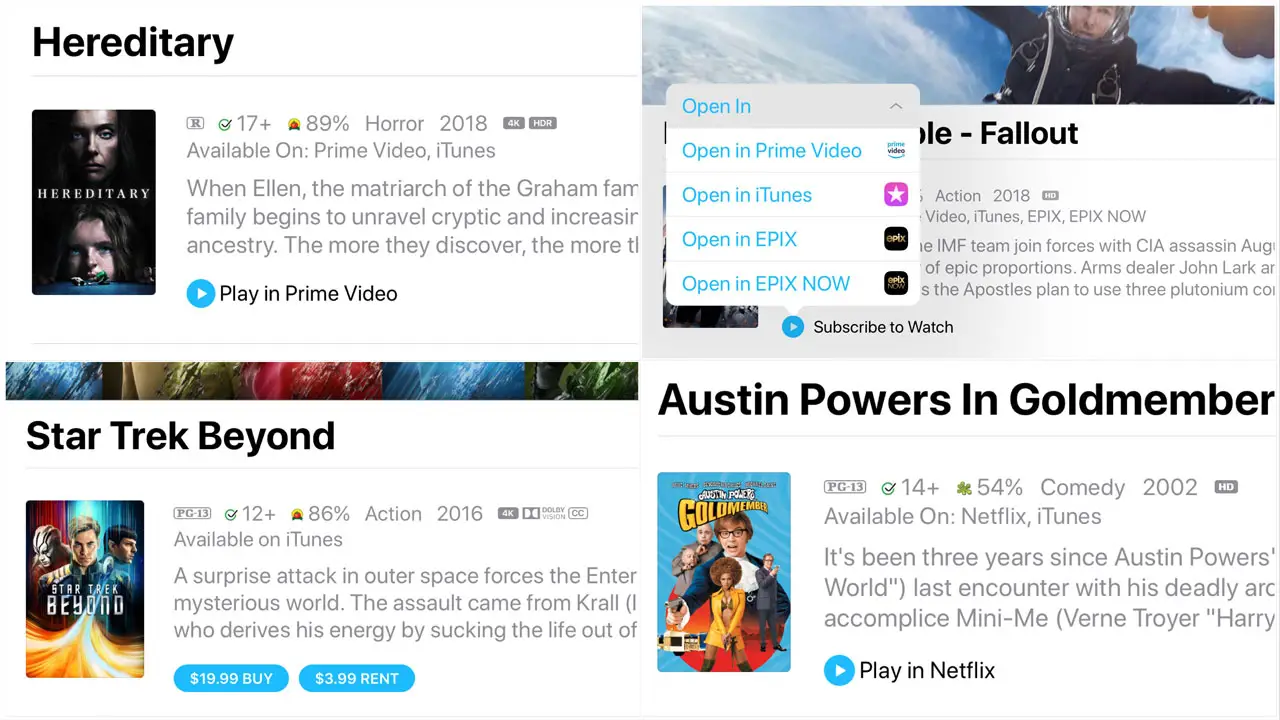
Task: Click the HD badge on Fallout
Action: (1050, 195)
